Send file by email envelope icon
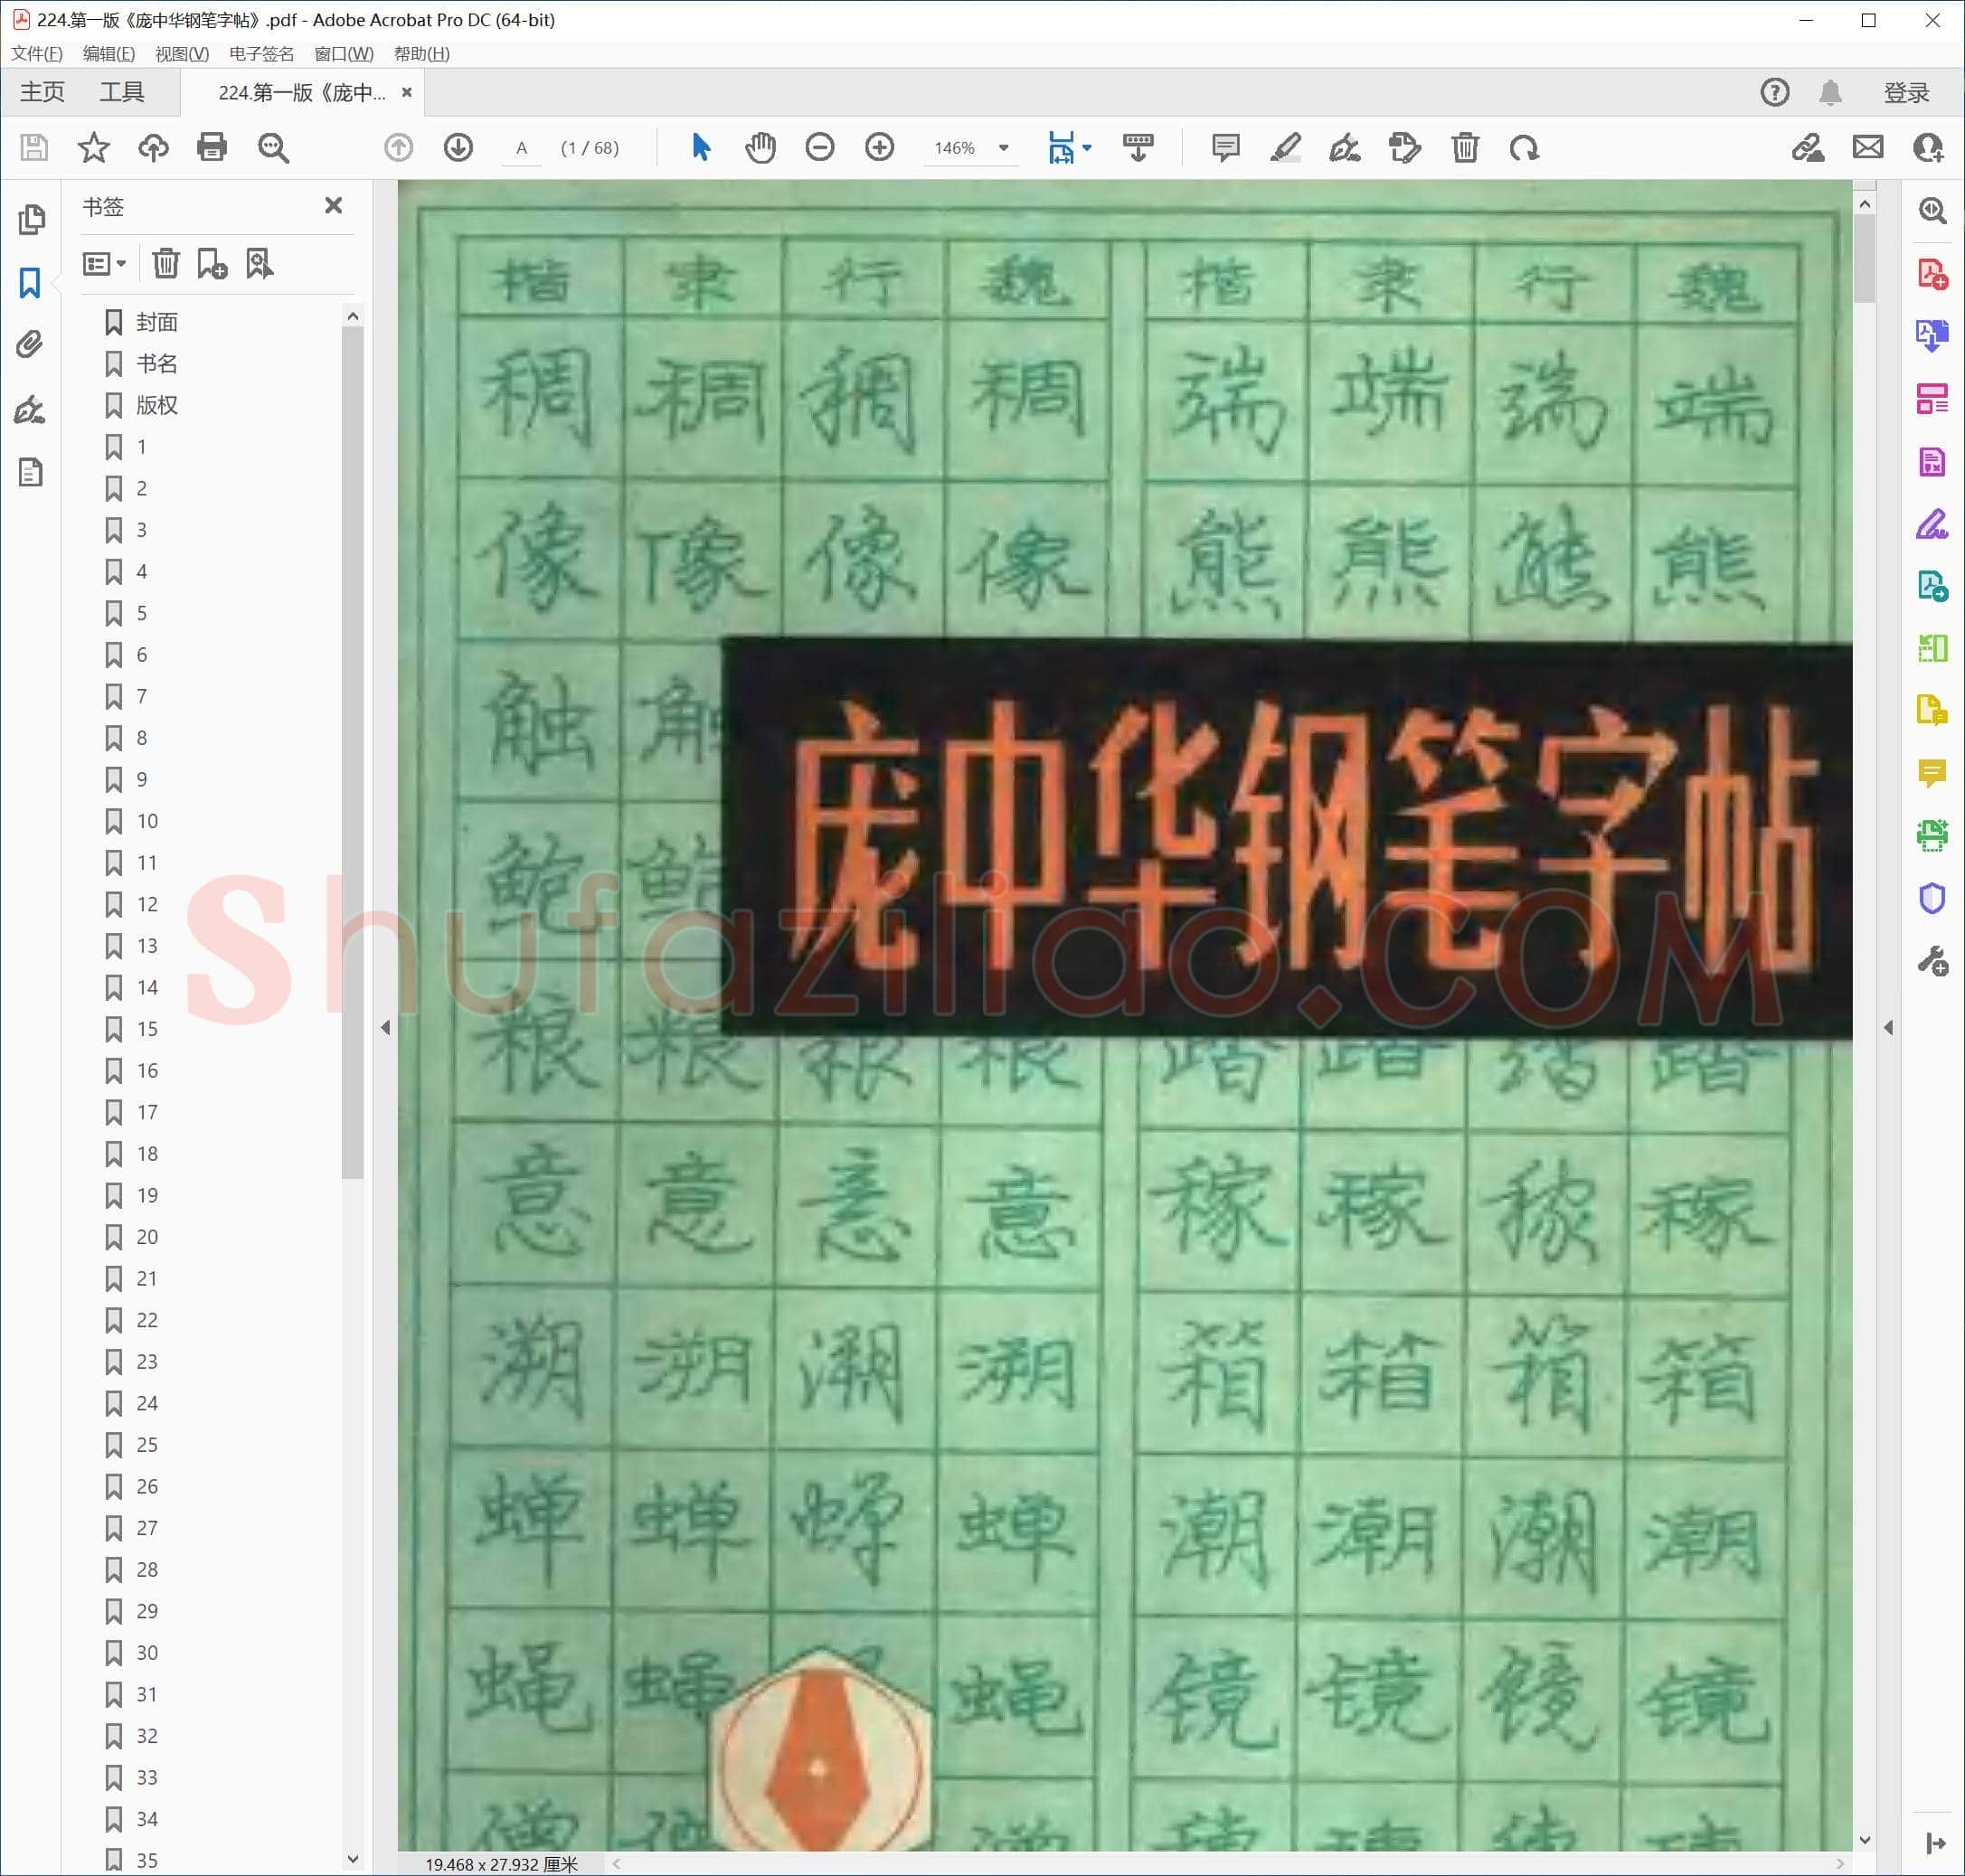Image resolution: width=1965 pixels, height=1876 pixels. point(1868,148)
